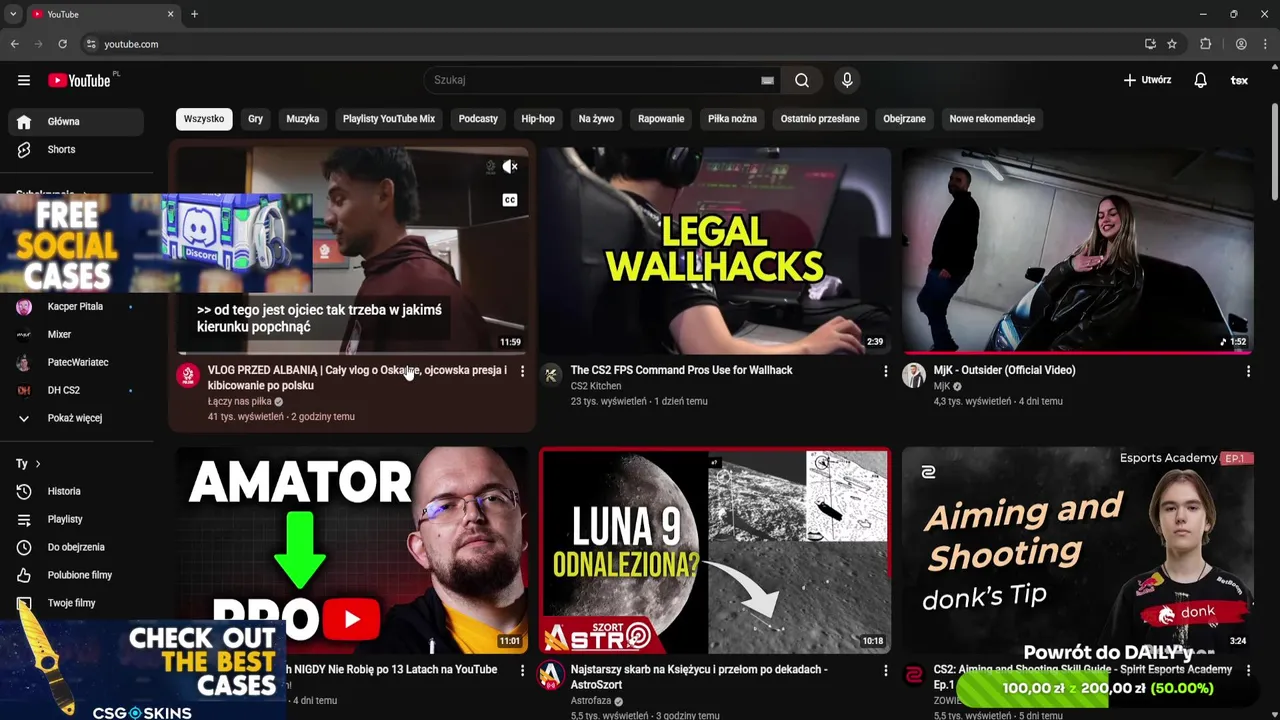Expand Pokaż więcej subscriptions
1280x720 pixels.
pos(76,418)
